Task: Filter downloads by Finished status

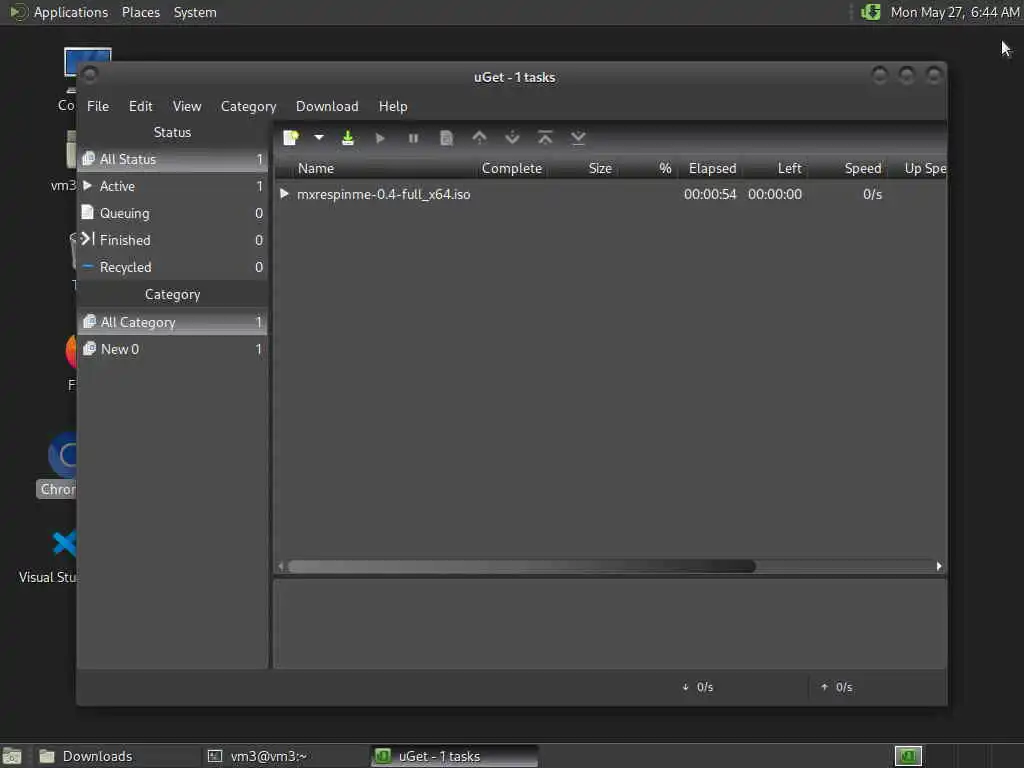Action: [172, 240]
